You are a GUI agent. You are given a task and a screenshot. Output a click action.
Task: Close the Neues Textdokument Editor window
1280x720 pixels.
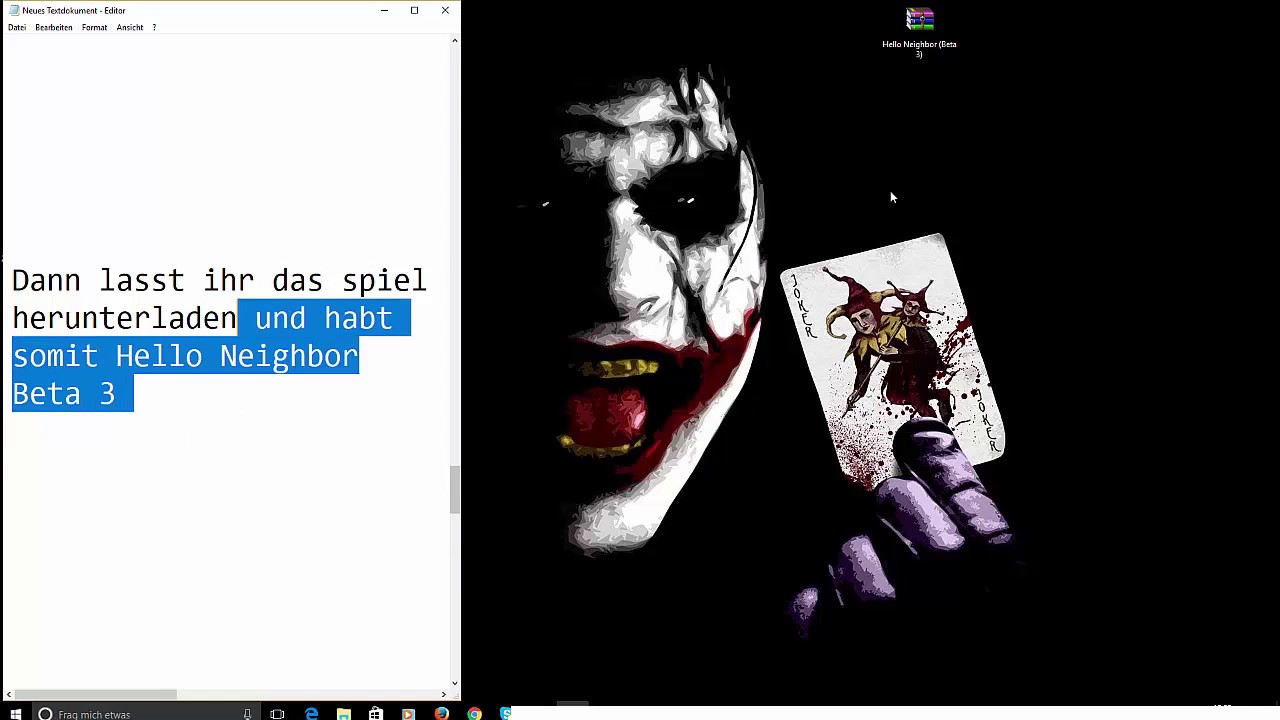(445, 10)
